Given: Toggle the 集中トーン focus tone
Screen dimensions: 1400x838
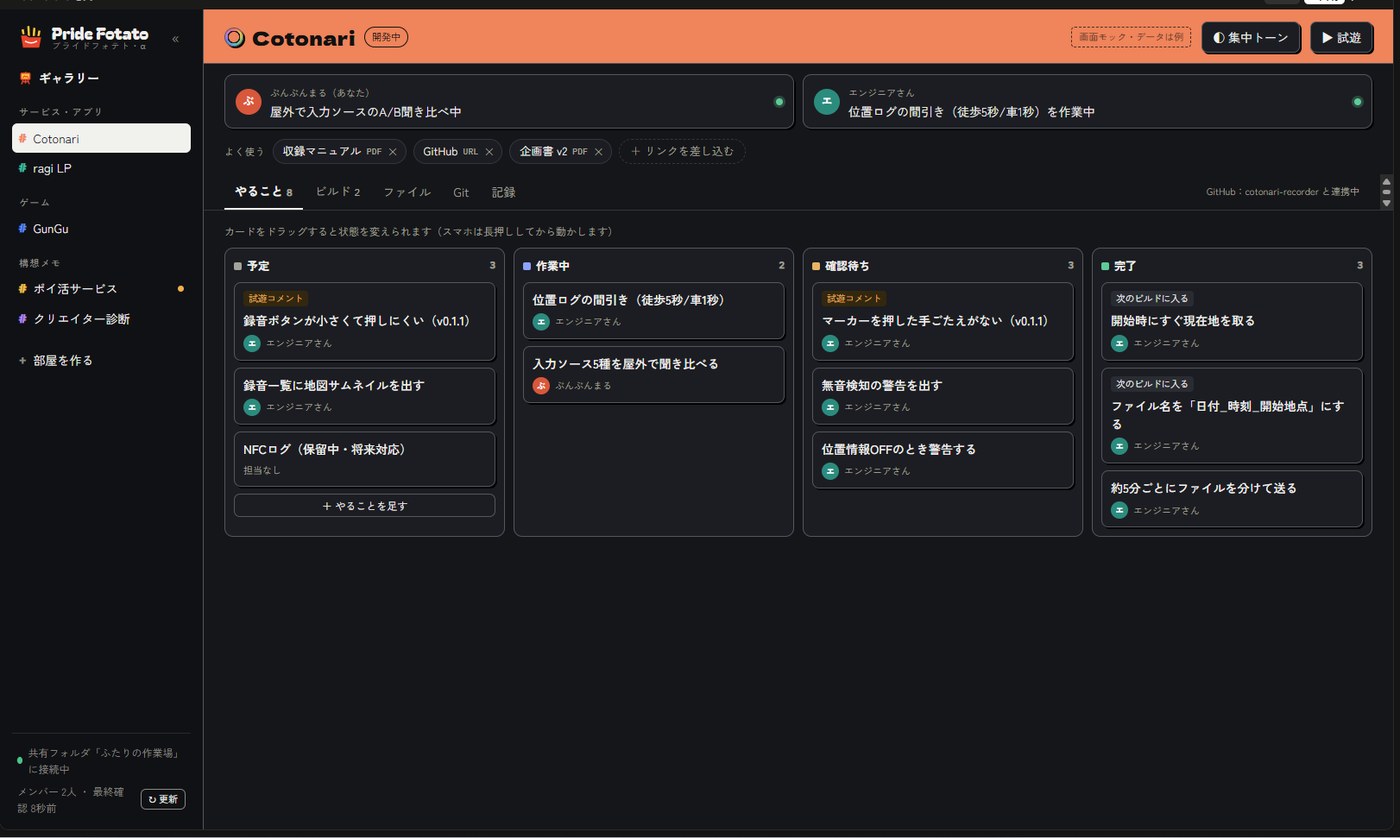Looking at the screenshot, I should 1251,38.
